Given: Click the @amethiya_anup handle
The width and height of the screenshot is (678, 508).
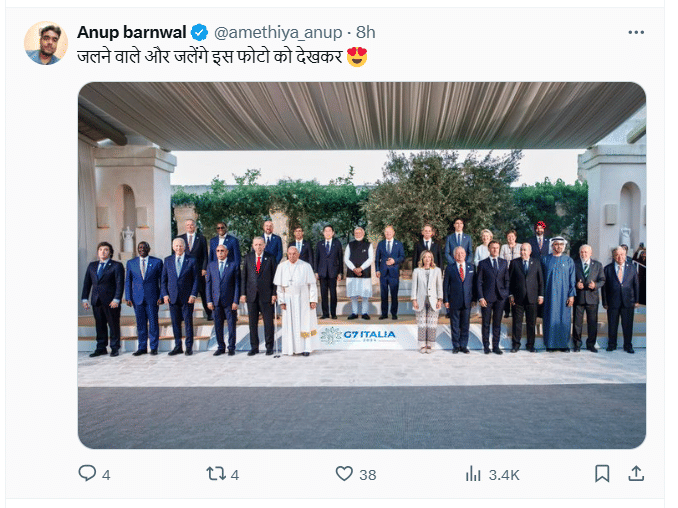Looking at the screenshot, I should 276,33.
